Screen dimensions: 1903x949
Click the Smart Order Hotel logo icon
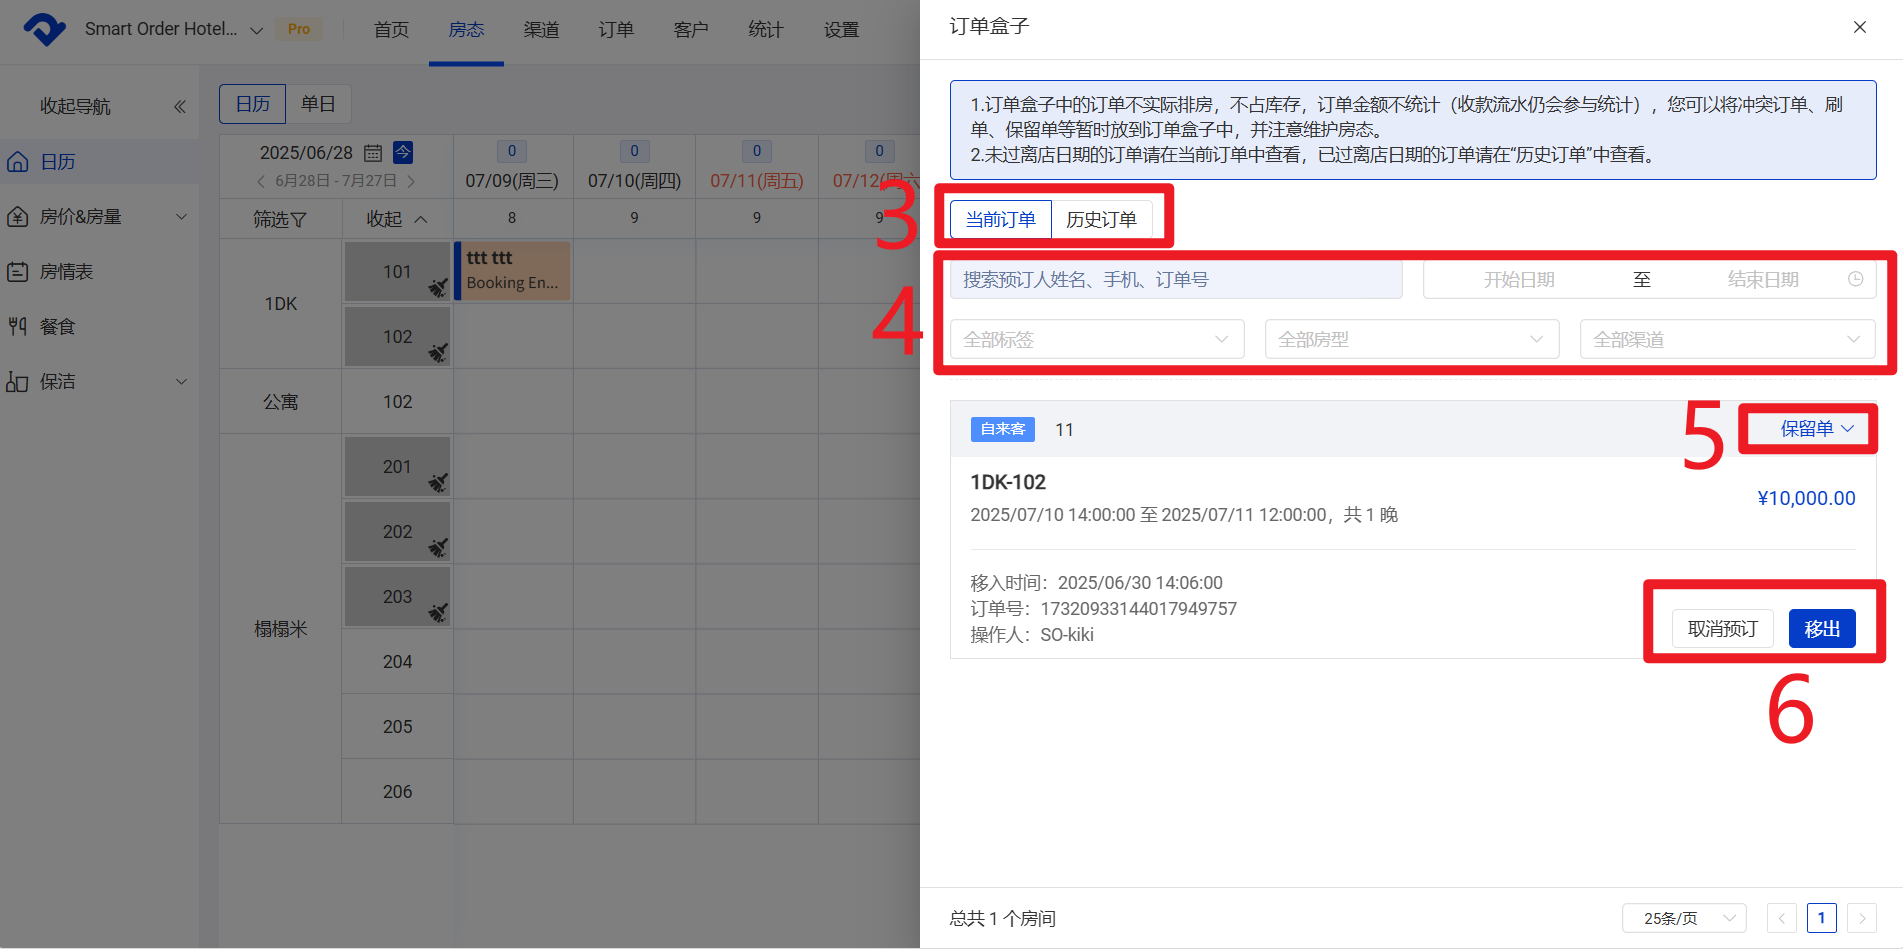point(44,29)
